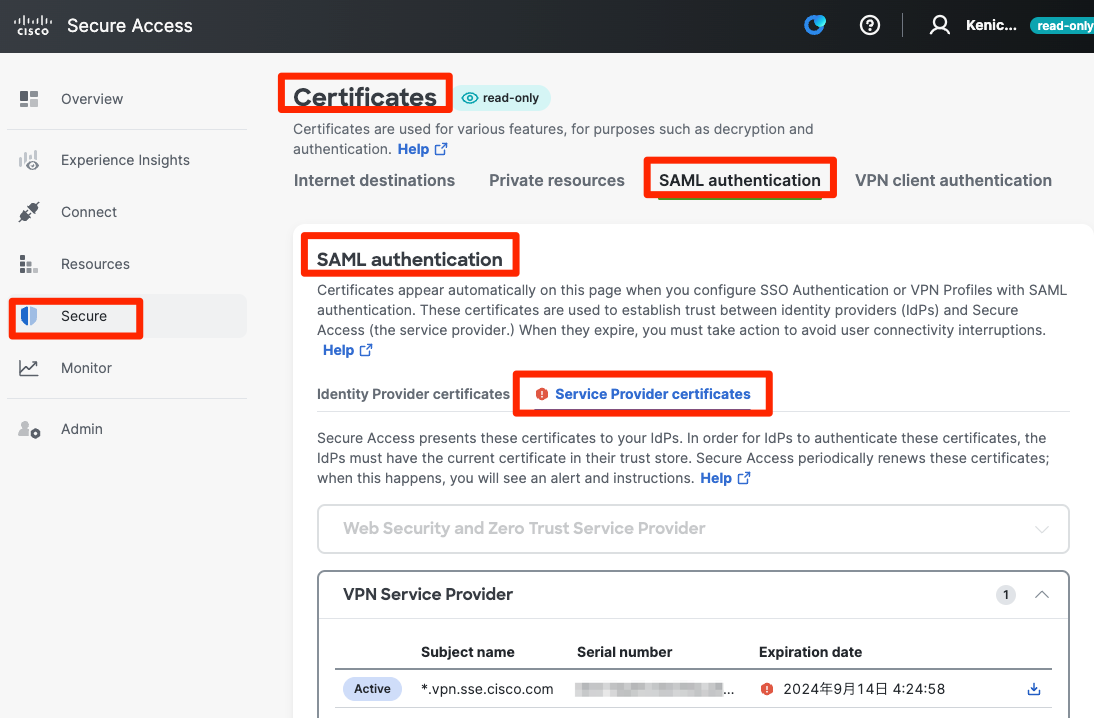1094x718 pixels.
Task: Open Experience Insights in sidebar
Action: (124, 160)
